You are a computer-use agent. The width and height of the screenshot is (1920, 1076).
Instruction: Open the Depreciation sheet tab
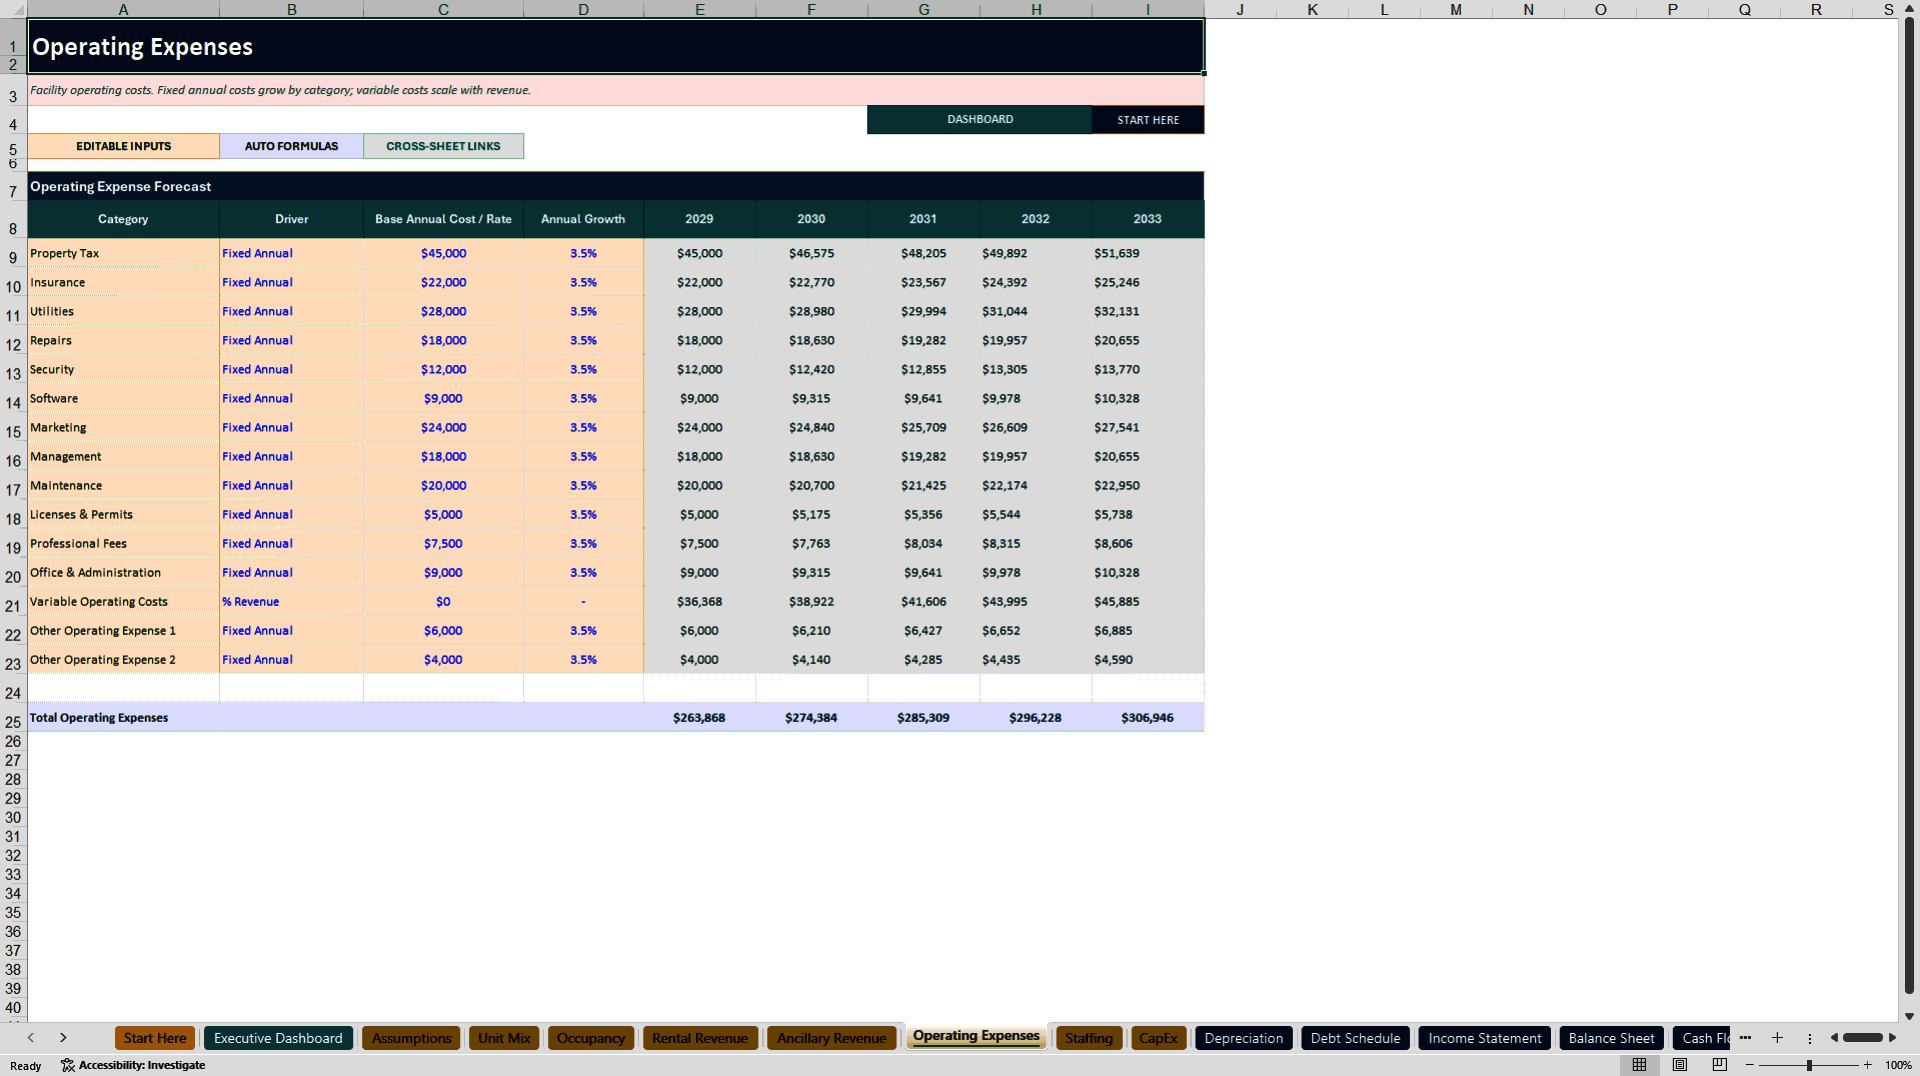(1244, 1038)
